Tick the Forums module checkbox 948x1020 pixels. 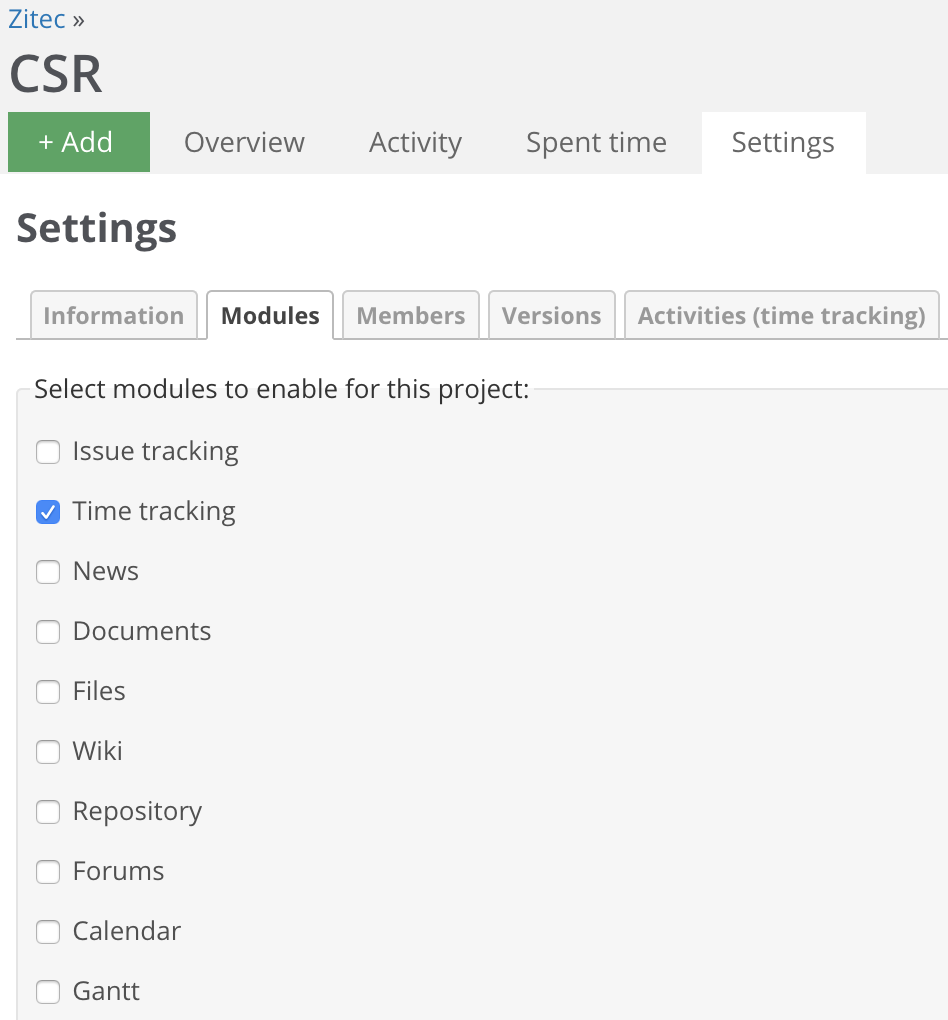[x=47, y=872]
